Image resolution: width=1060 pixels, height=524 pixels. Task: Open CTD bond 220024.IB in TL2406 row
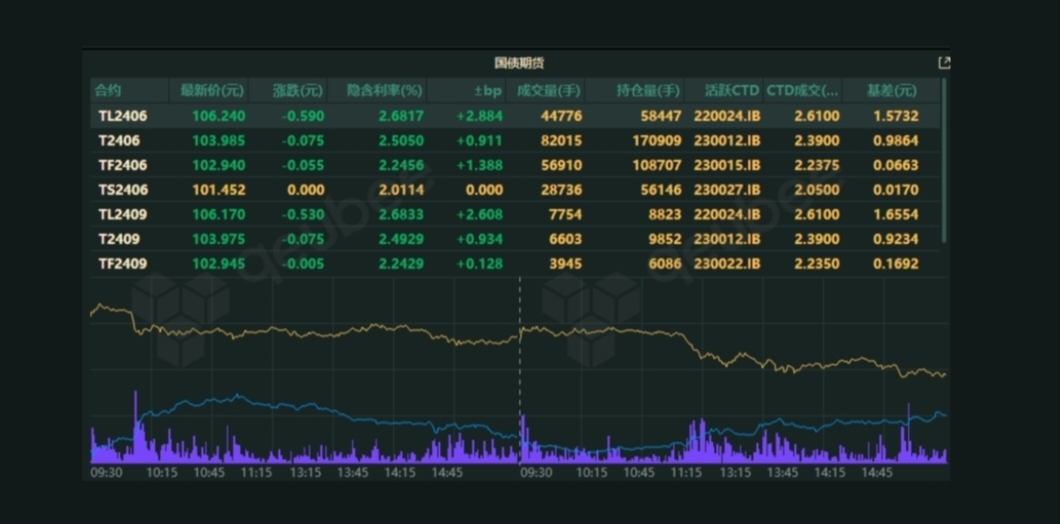[726, 116]
